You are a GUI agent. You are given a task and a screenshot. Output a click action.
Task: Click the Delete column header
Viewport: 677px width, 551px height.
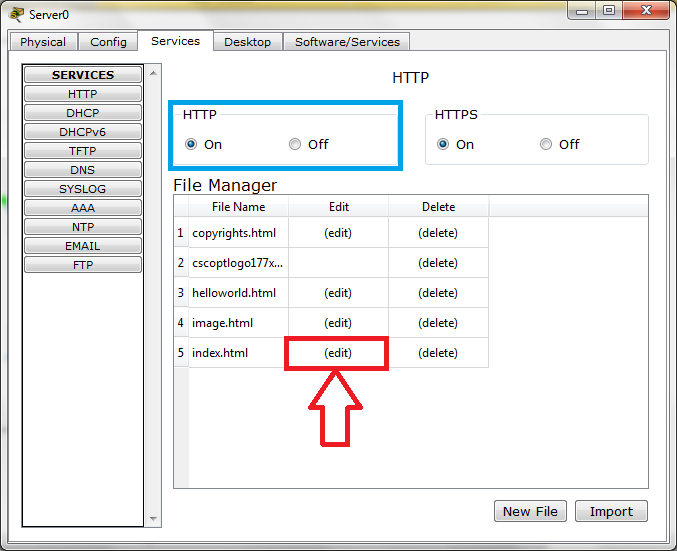click(439, 206)
